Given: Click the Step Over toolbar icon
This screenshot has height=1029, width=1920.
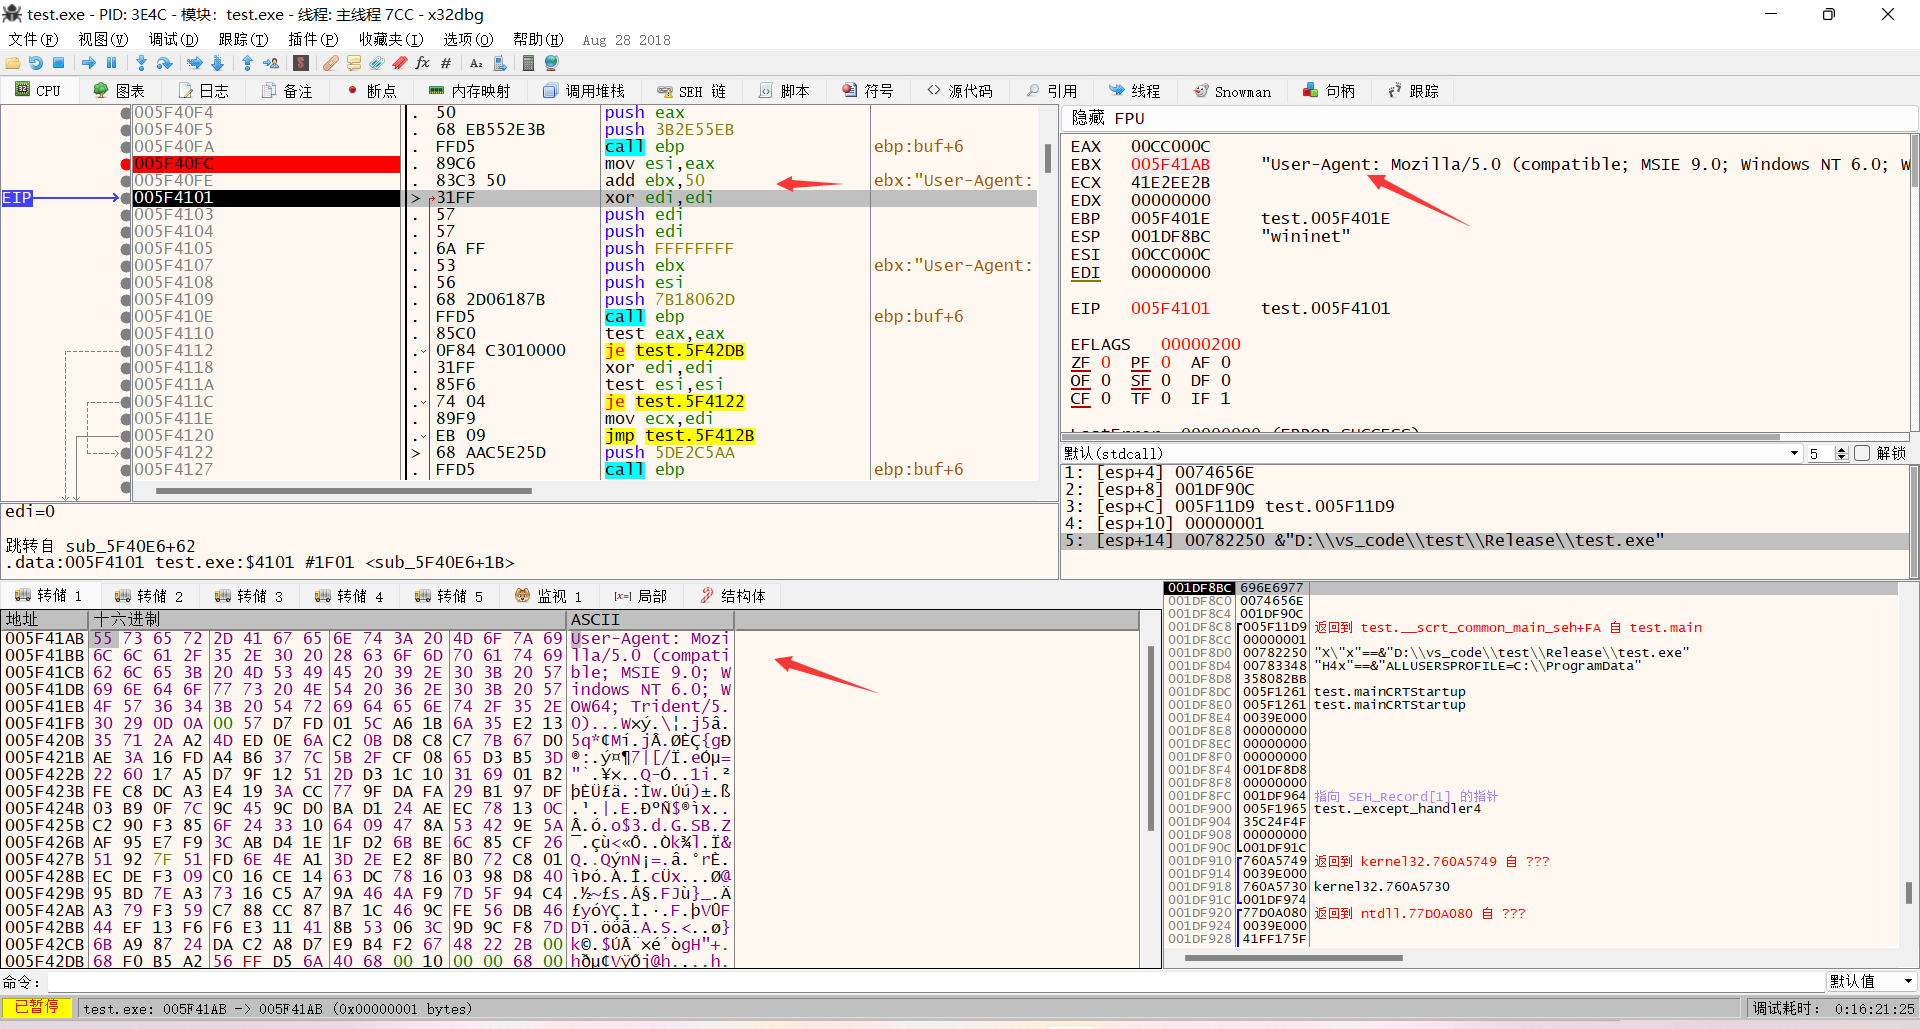Looking at the screenshot, I should point(165,63).
